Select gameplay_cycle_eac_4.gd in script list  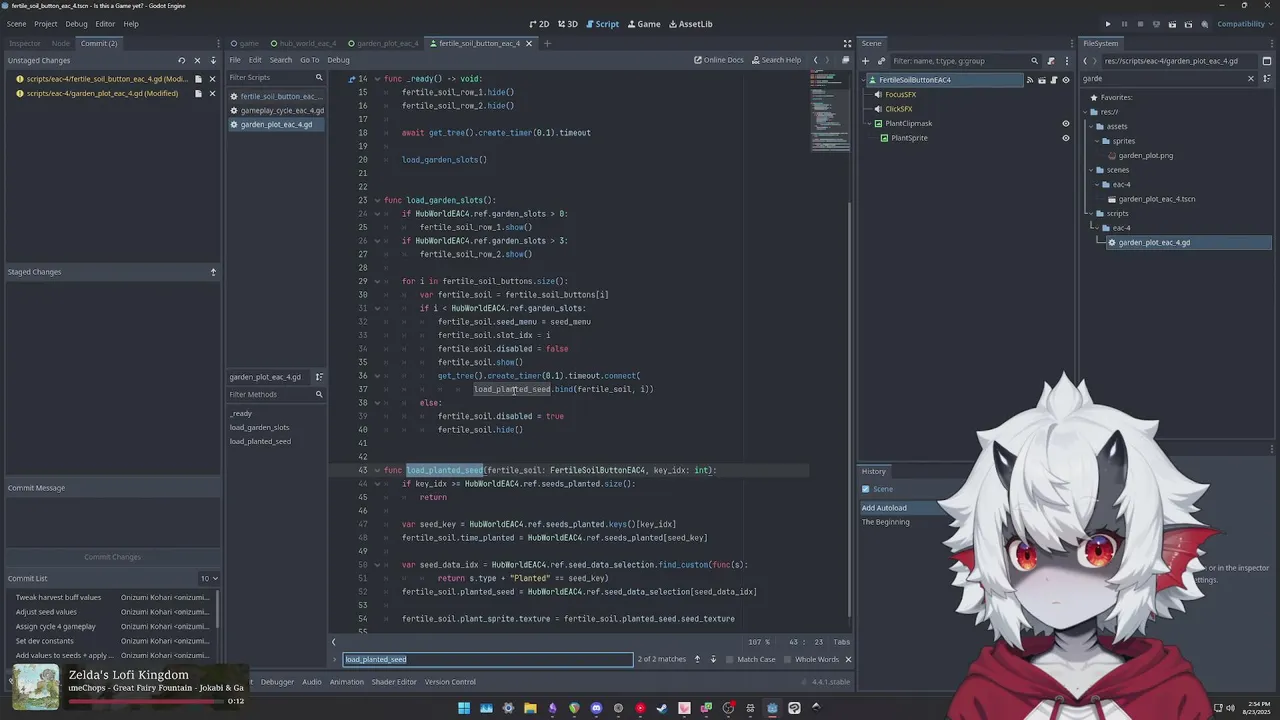277,111
